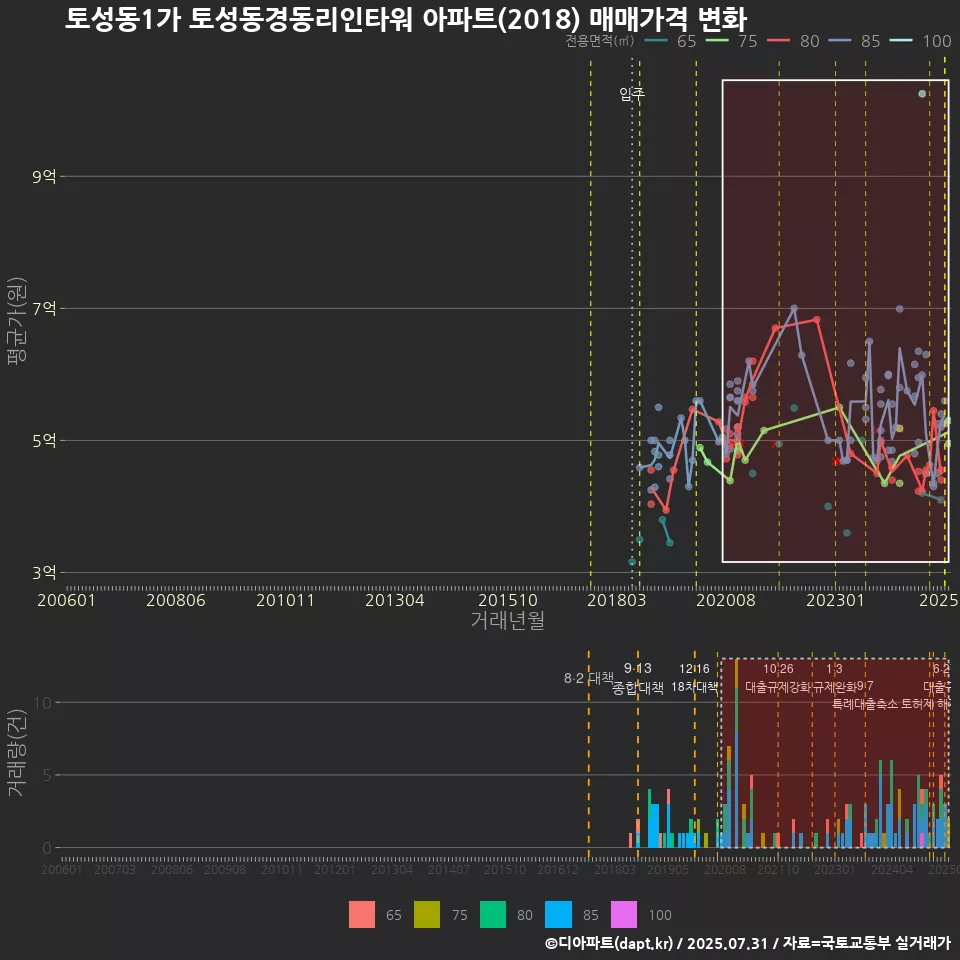Click the 전용면적(㎡) legend heading
Screen dimensions: 960x960
point(599,41)
